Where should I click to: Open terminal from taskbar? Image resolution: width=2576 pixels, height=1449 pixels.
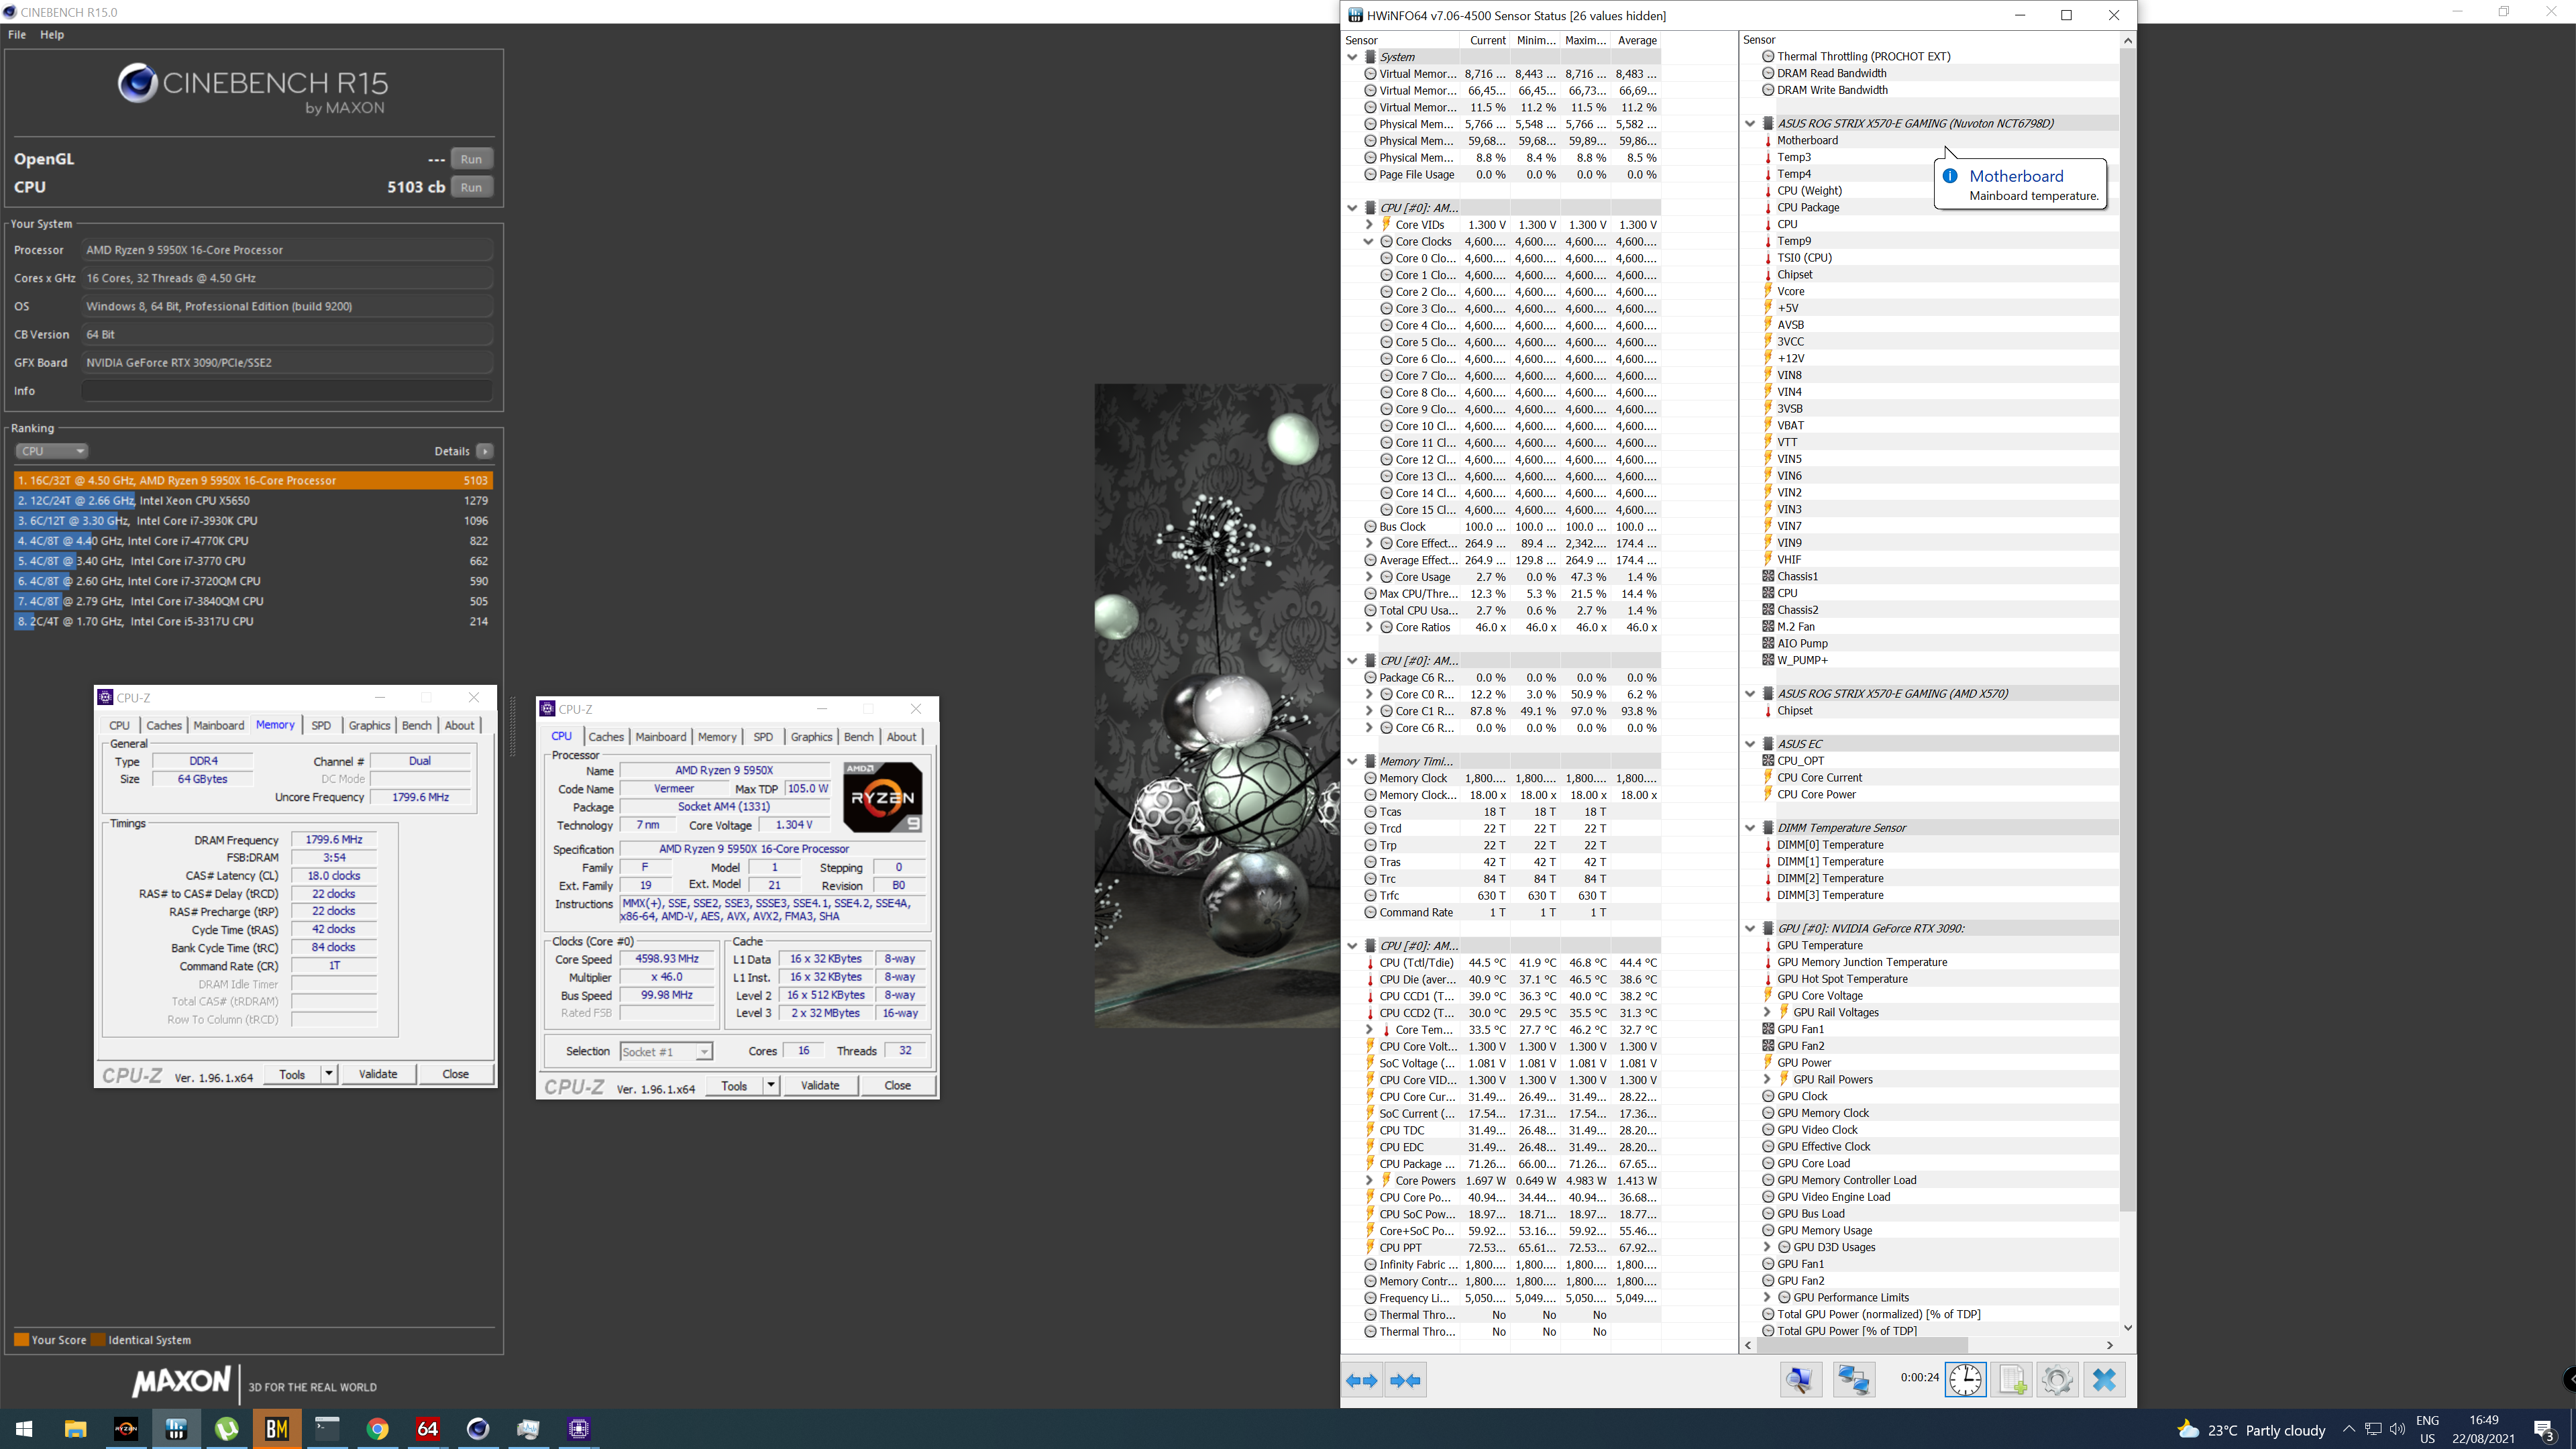pyautogui.click(x=327, y=1429)
